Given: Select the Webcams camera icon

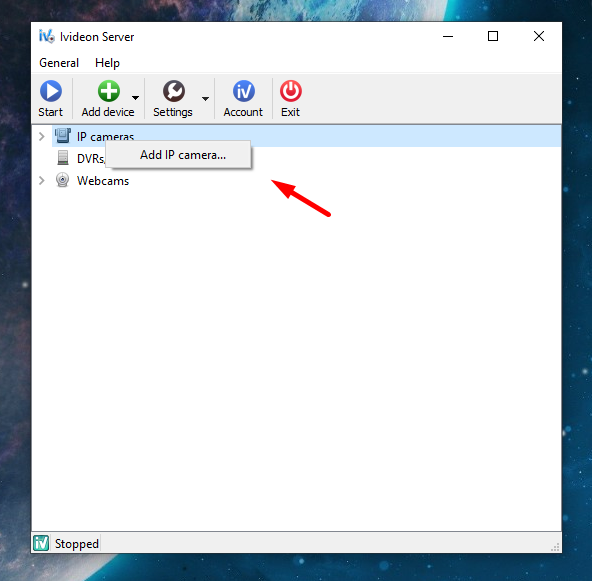Looking at the screenshot, I should [x=62, y=180].
